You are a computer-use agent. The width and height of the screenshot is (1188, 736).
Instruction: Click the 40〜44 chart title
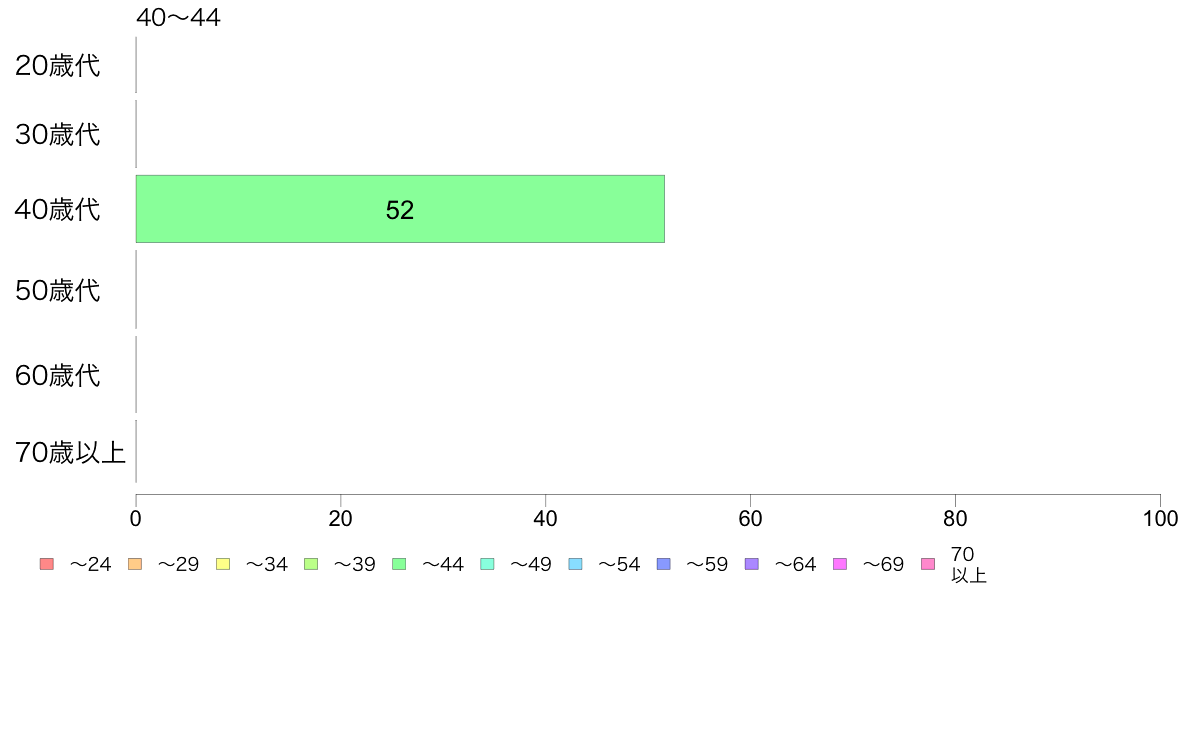[x=178, y=17]
